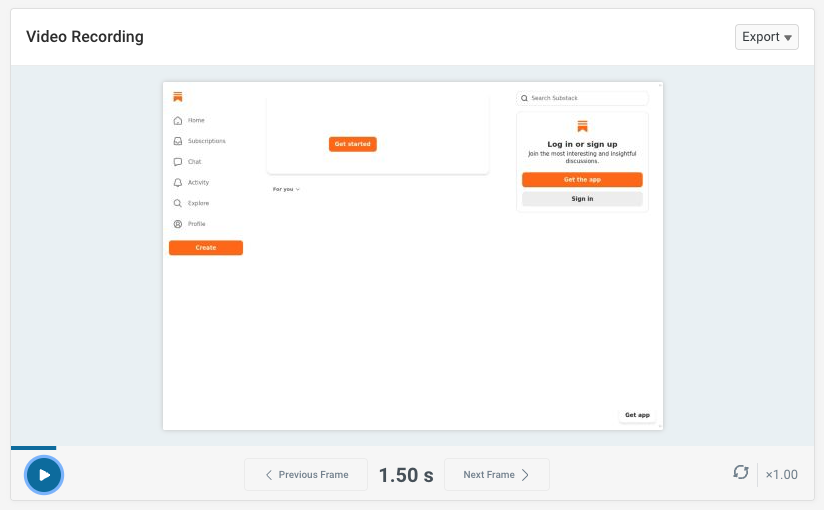Image resolution: width=824 pixels, height=510 pixels.
Task: Click the Activity bell icon
Action: [x=178, y=182]
